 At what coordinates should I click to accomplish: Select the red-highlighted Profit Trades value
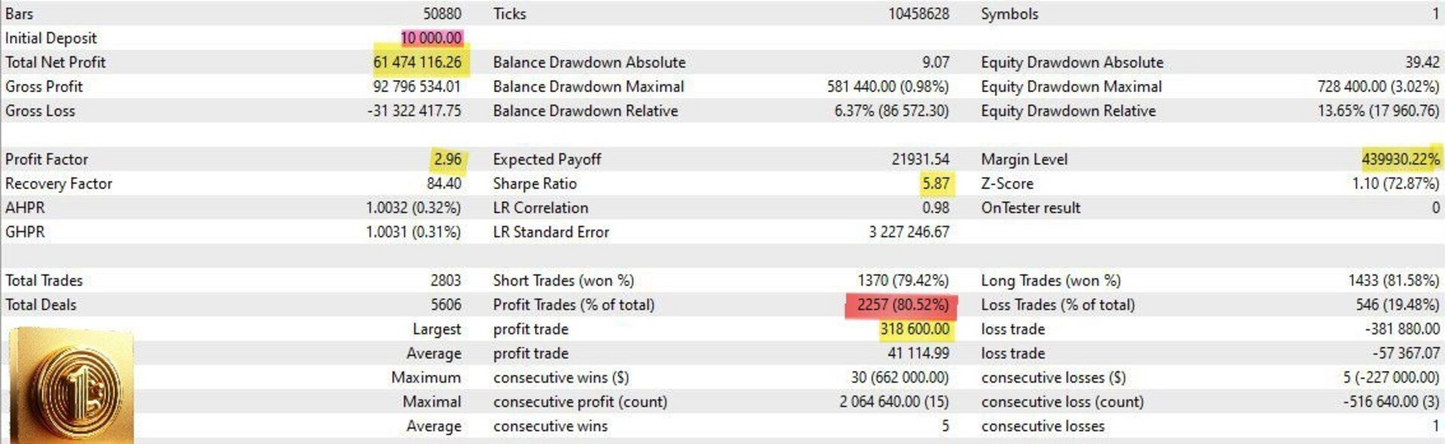(899, 305)
